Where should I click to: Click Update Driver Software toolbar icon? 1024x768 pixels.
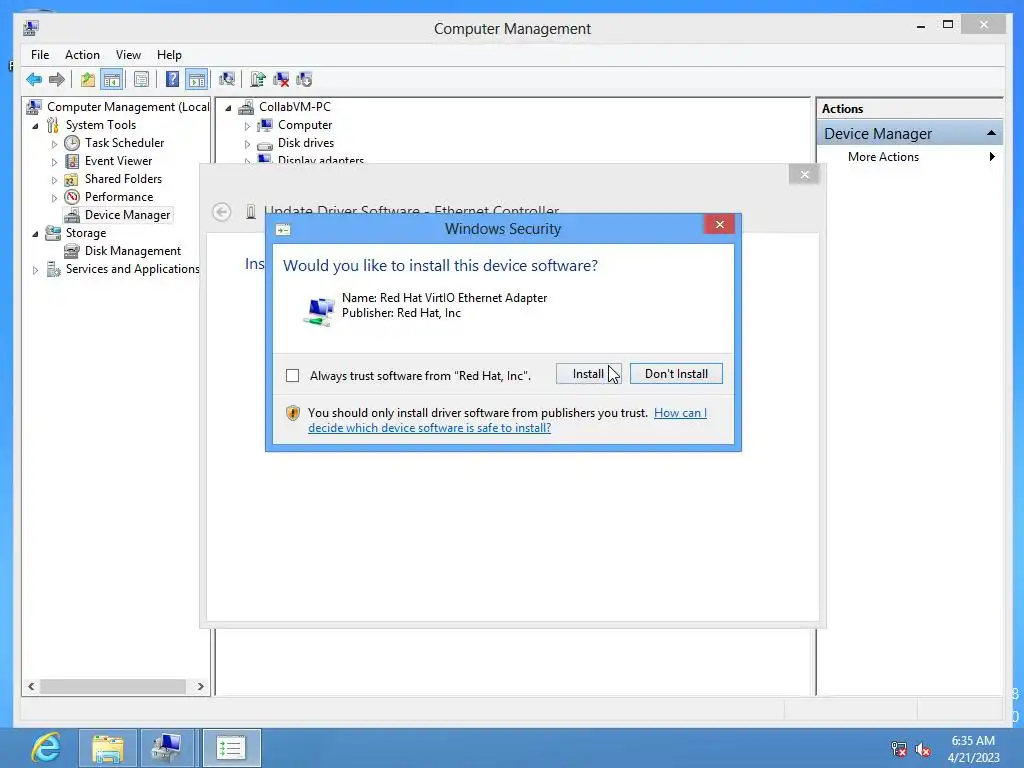pyautogui.click(x=258, y=80)
